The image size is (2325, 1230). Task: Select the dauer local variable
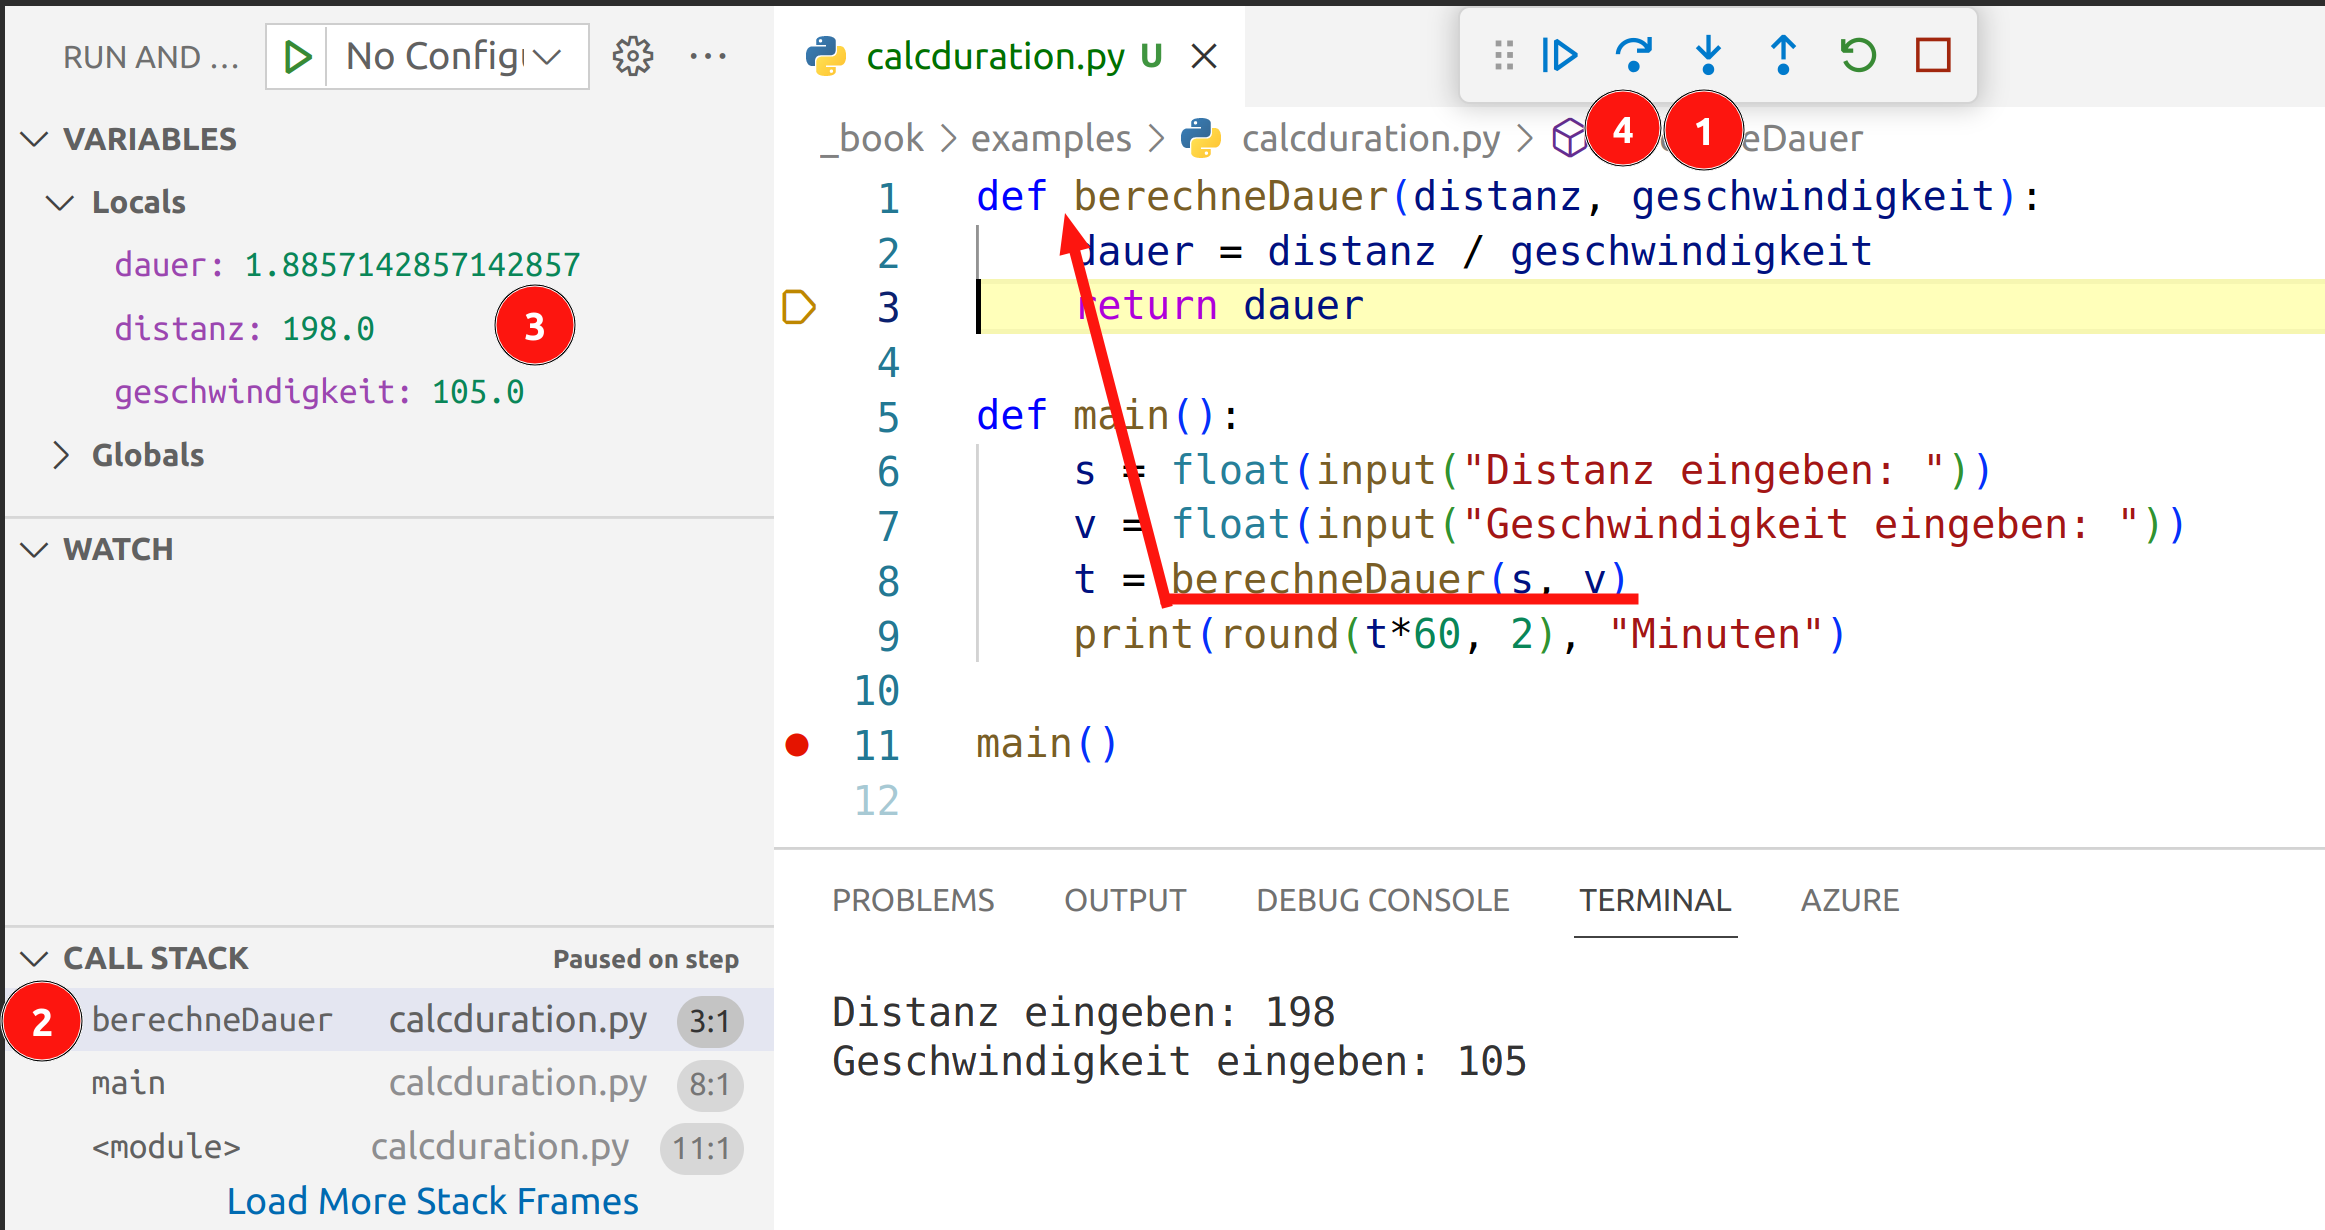click(x=347, y=265)
